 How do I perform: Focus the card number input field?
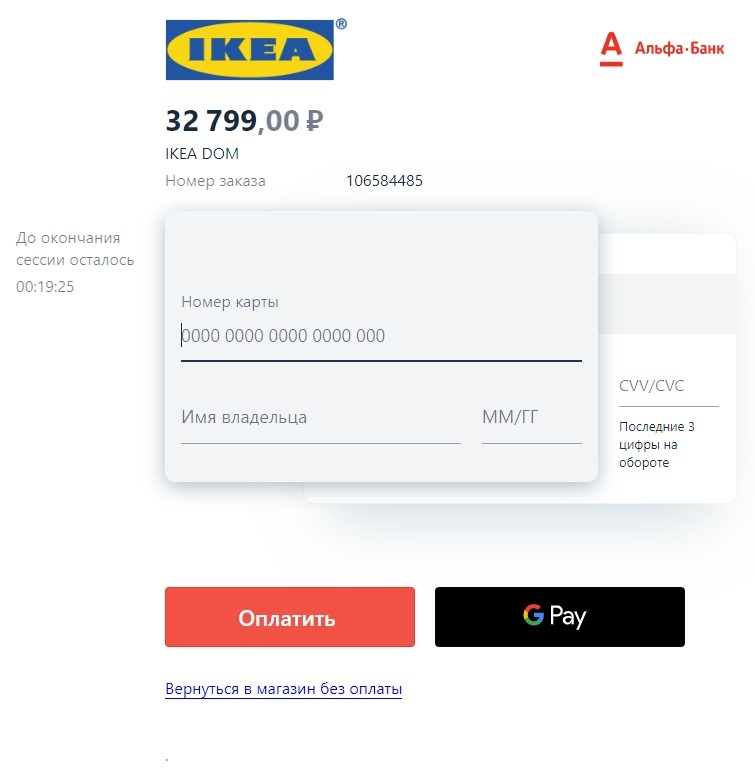pos(380,336)
